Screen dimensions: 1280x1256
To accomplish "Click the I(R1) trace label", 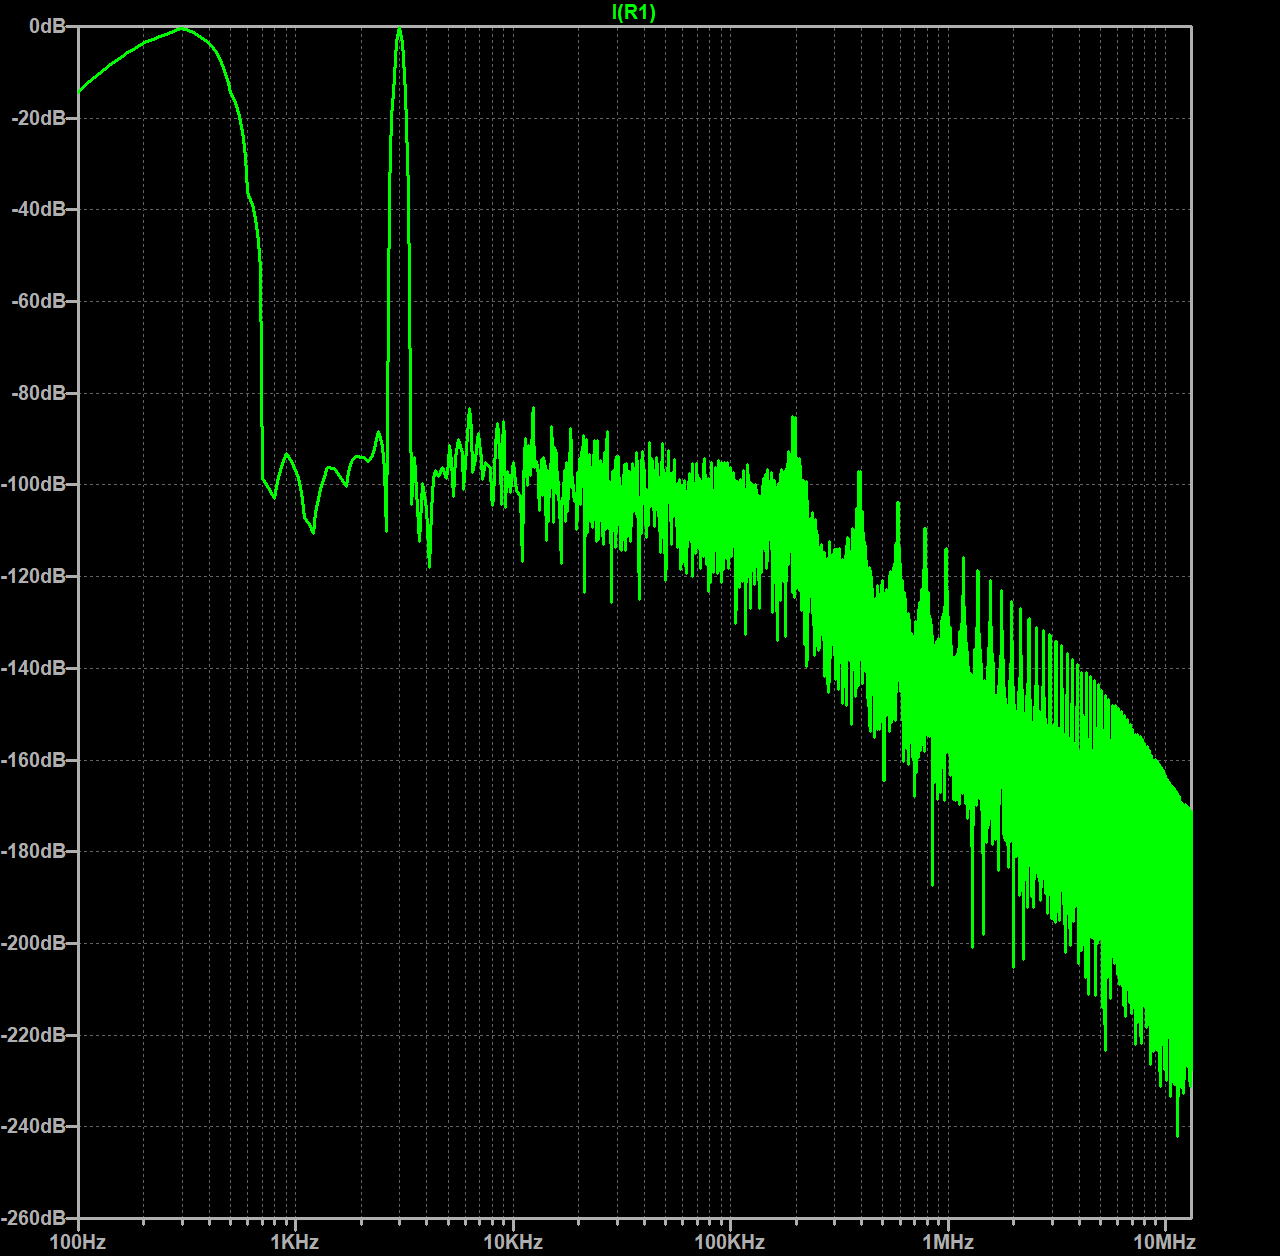I will tap(634, 12).
